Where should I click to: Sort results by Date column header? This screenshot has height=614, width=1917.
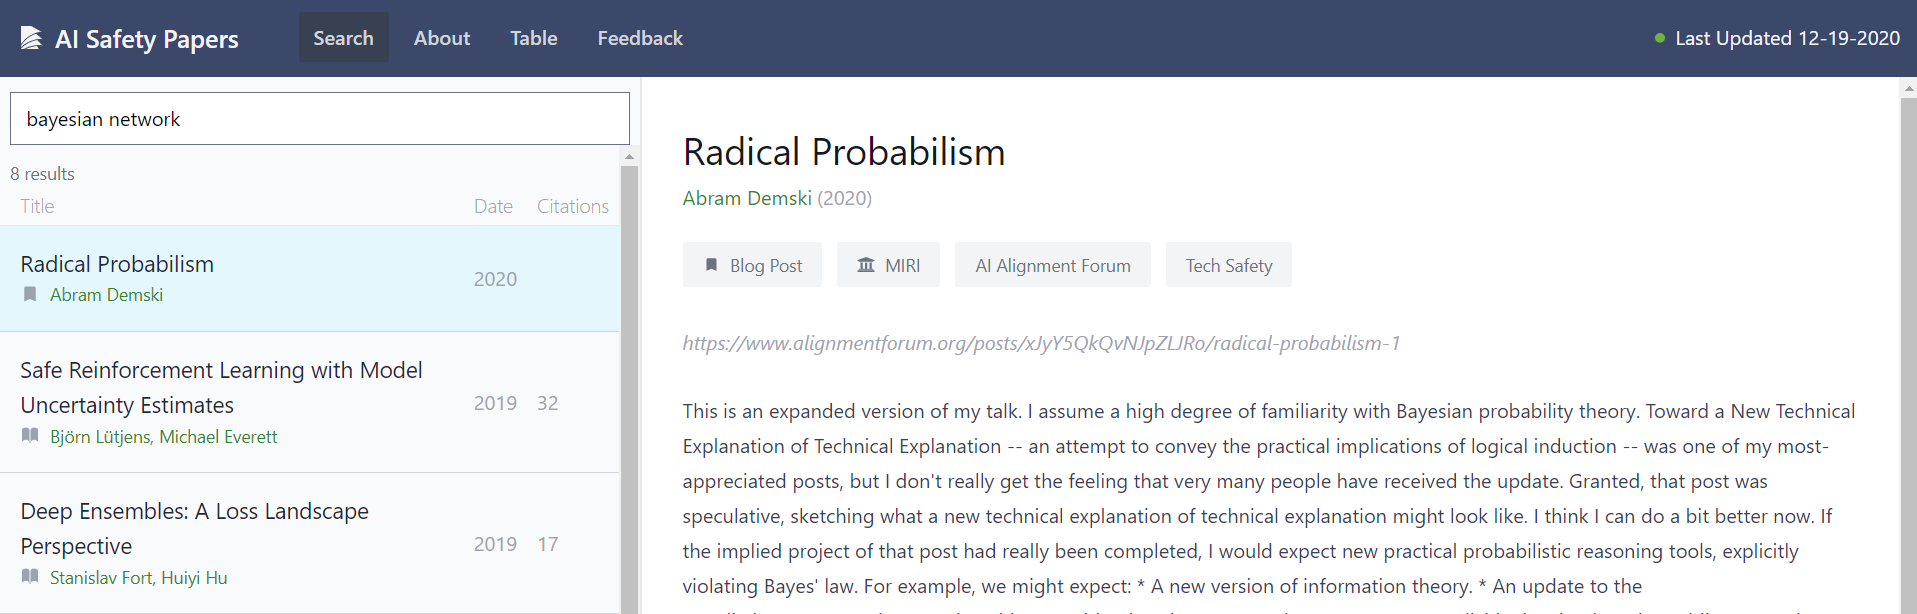pyautogui.click(x=493, y=206)
